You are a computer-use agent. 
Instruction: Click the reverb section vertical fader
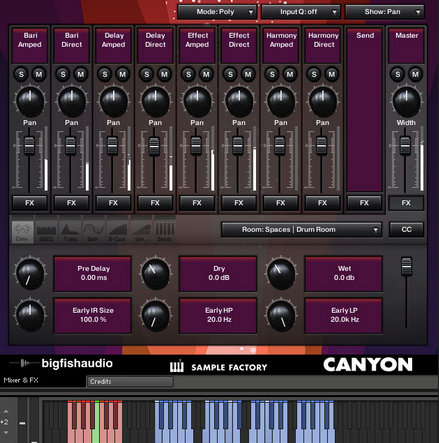406,266
